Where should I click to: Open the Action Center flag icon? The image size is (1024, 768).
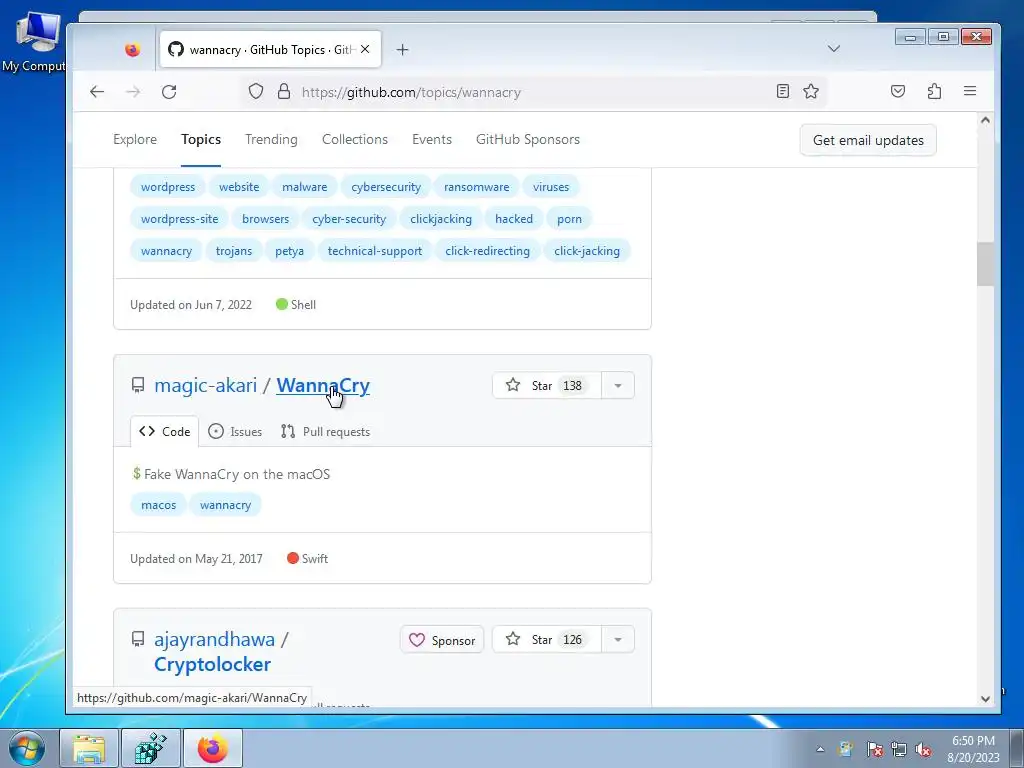click(x=875, y=749)
